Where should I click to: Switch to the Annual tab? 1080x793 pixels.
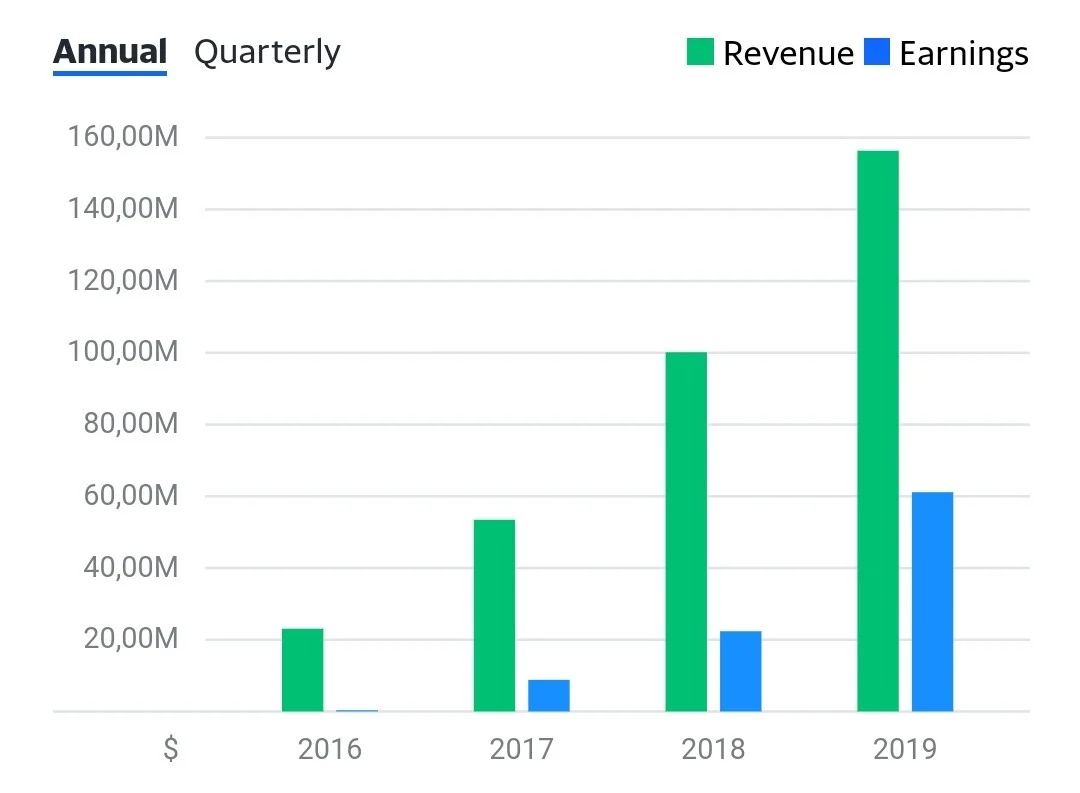[x=110, y=52]
